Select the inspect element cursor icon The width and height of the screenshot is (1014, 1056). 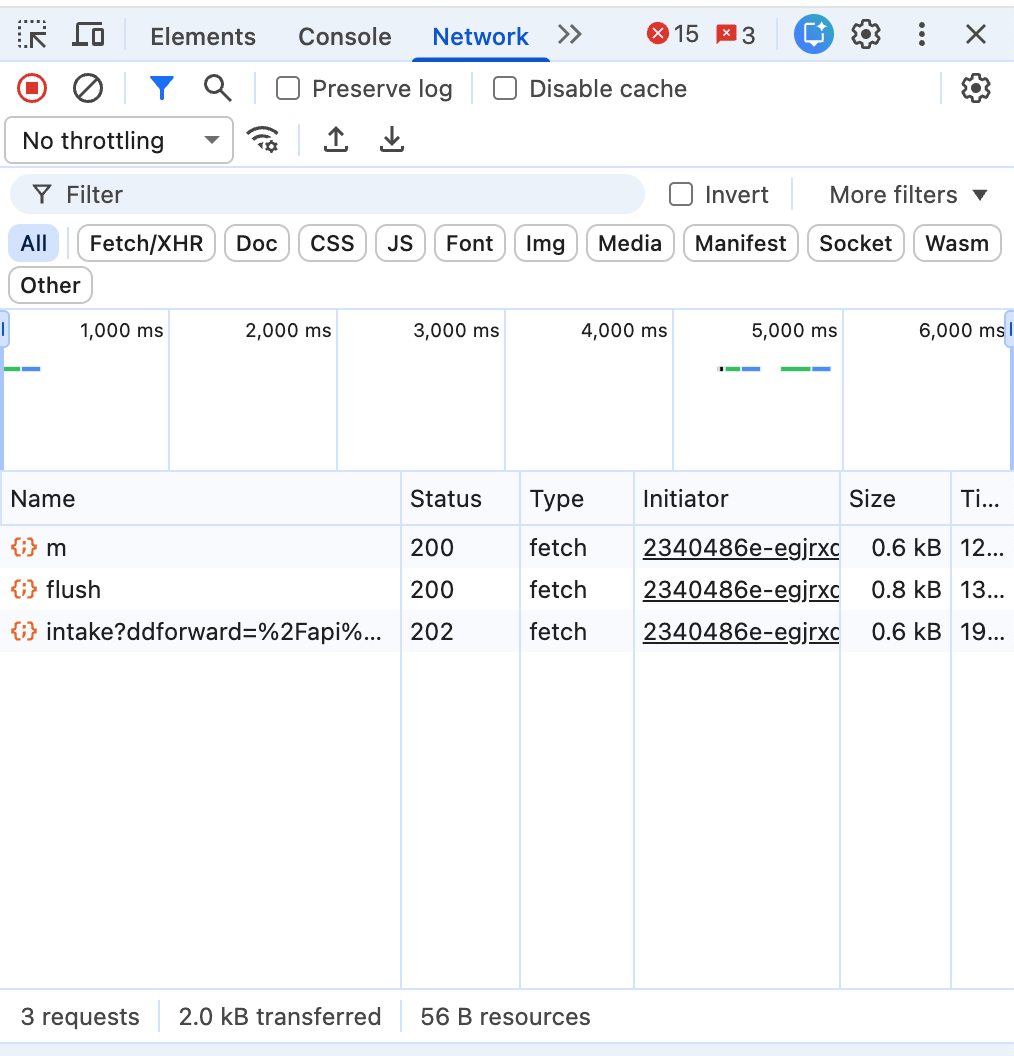[32, 34]
